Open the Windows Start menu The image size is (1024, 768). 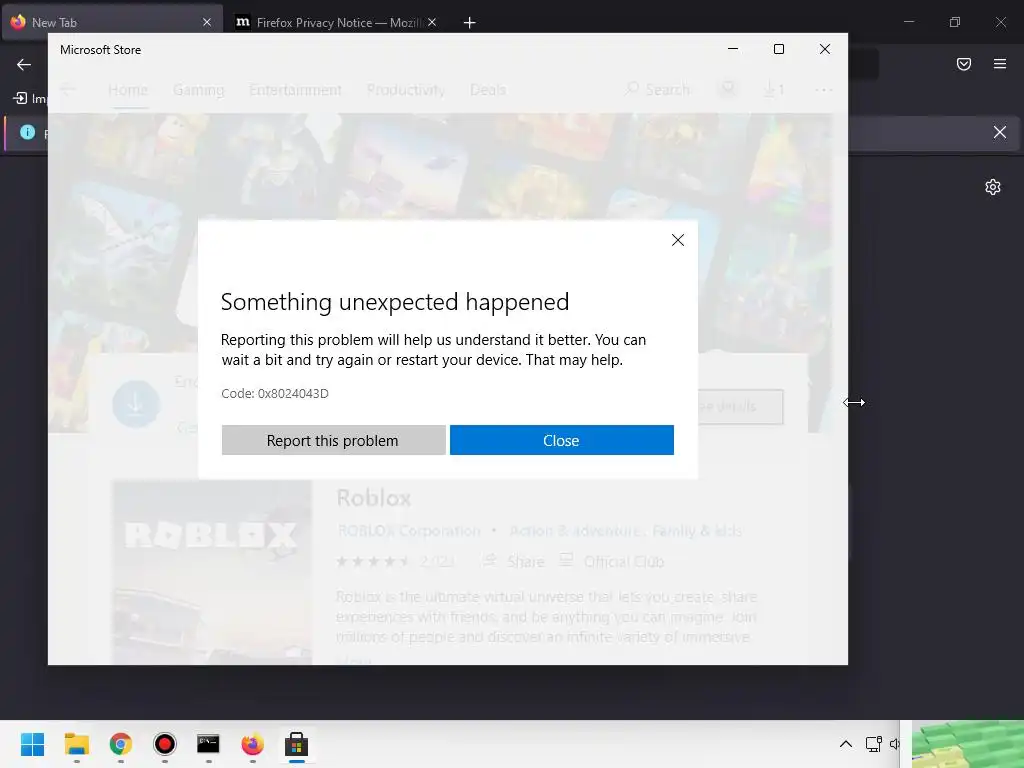33,744
